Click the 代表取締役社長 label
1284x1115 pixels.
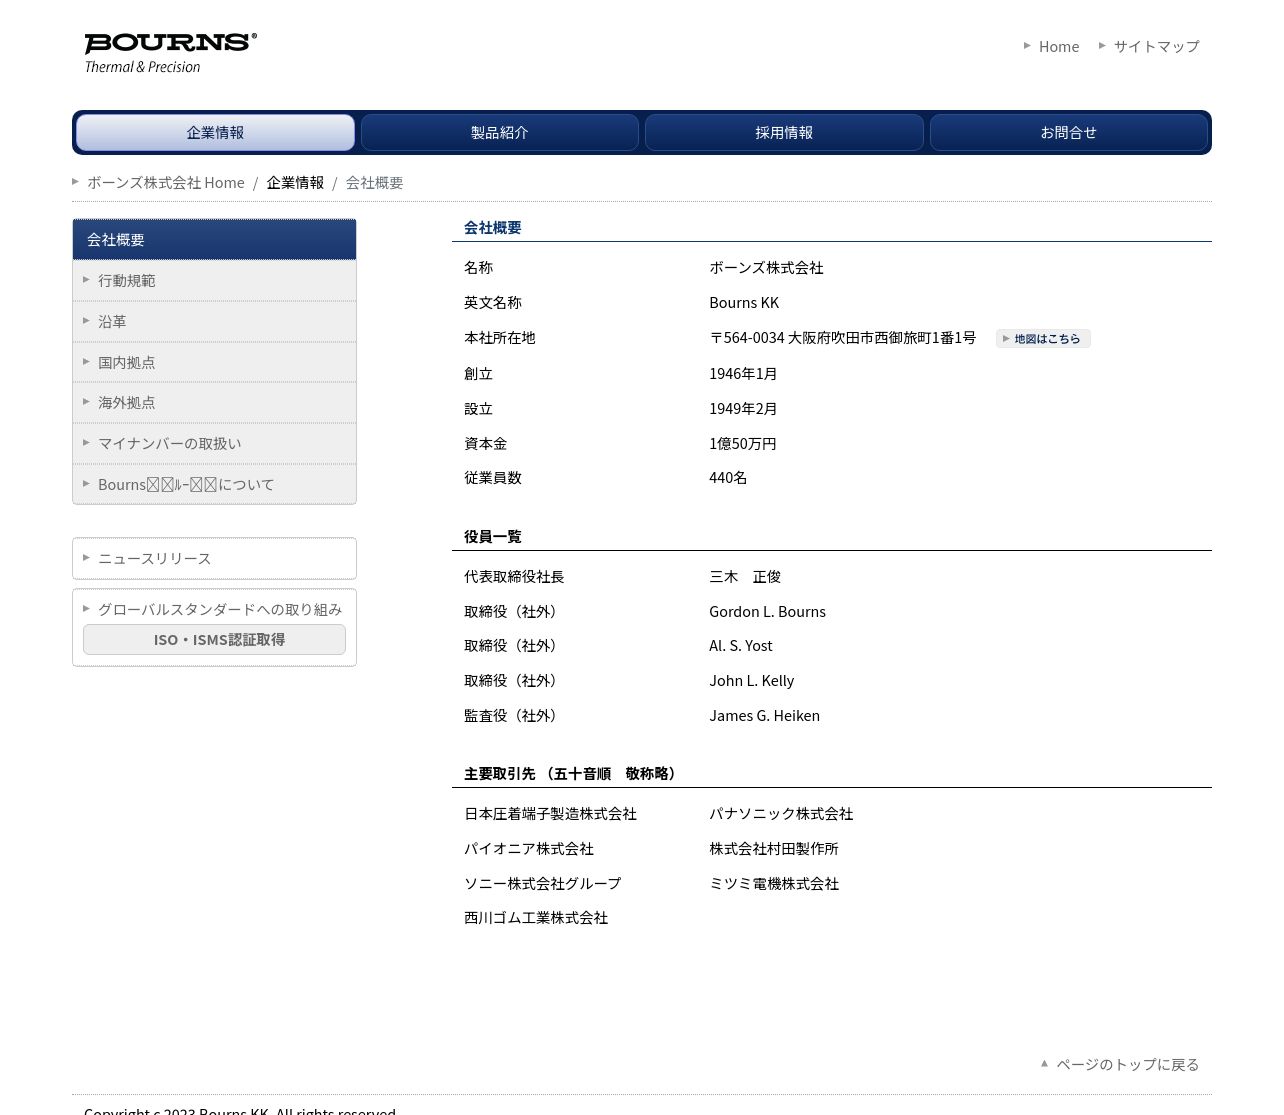[x=514, y=577]
